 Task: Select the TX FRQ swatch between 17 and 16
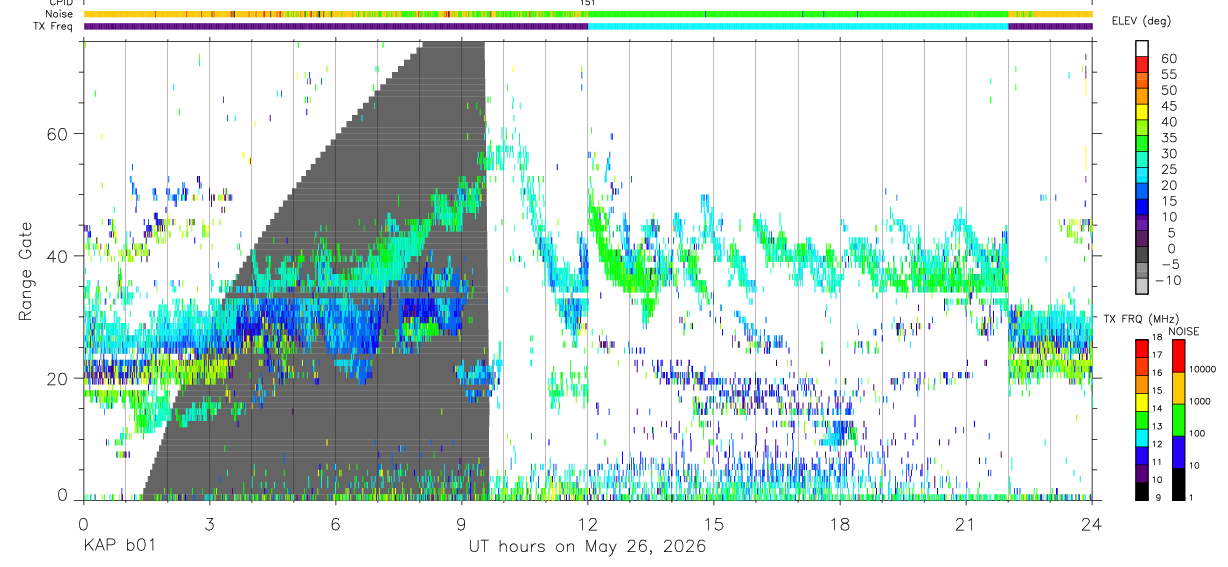pos(1142,366)
